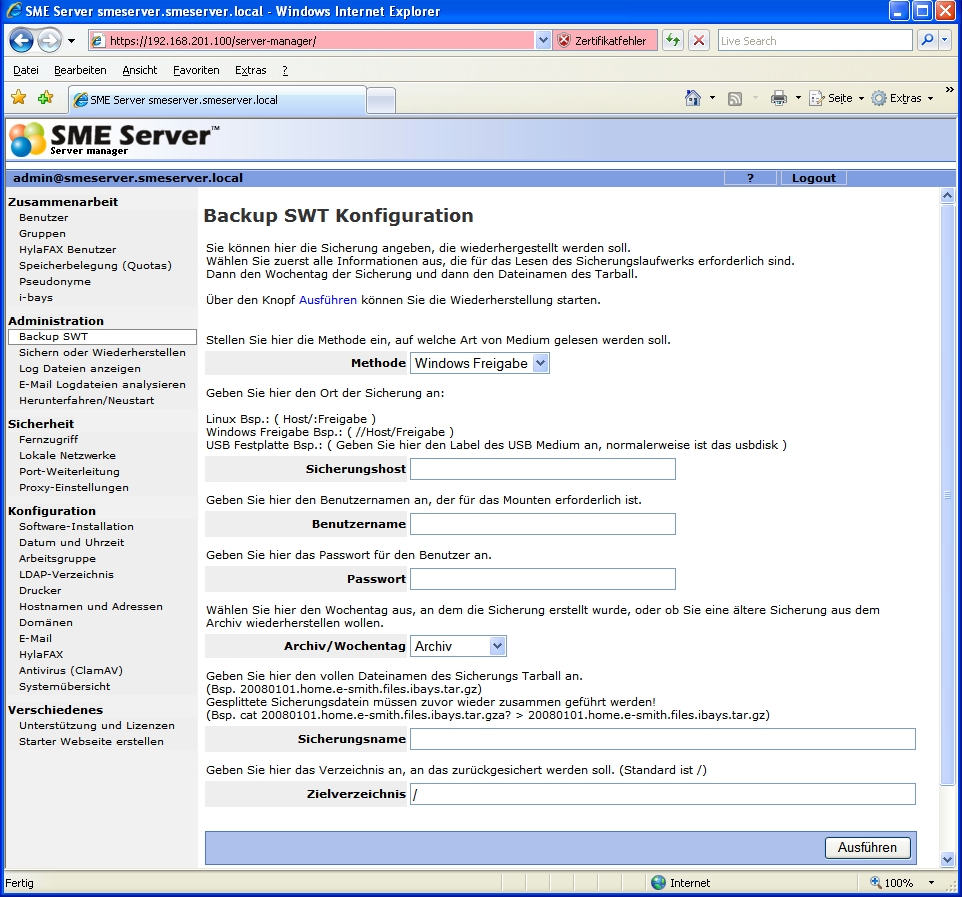
Task: Click the Passwort input field
Action: coord(543,579)
